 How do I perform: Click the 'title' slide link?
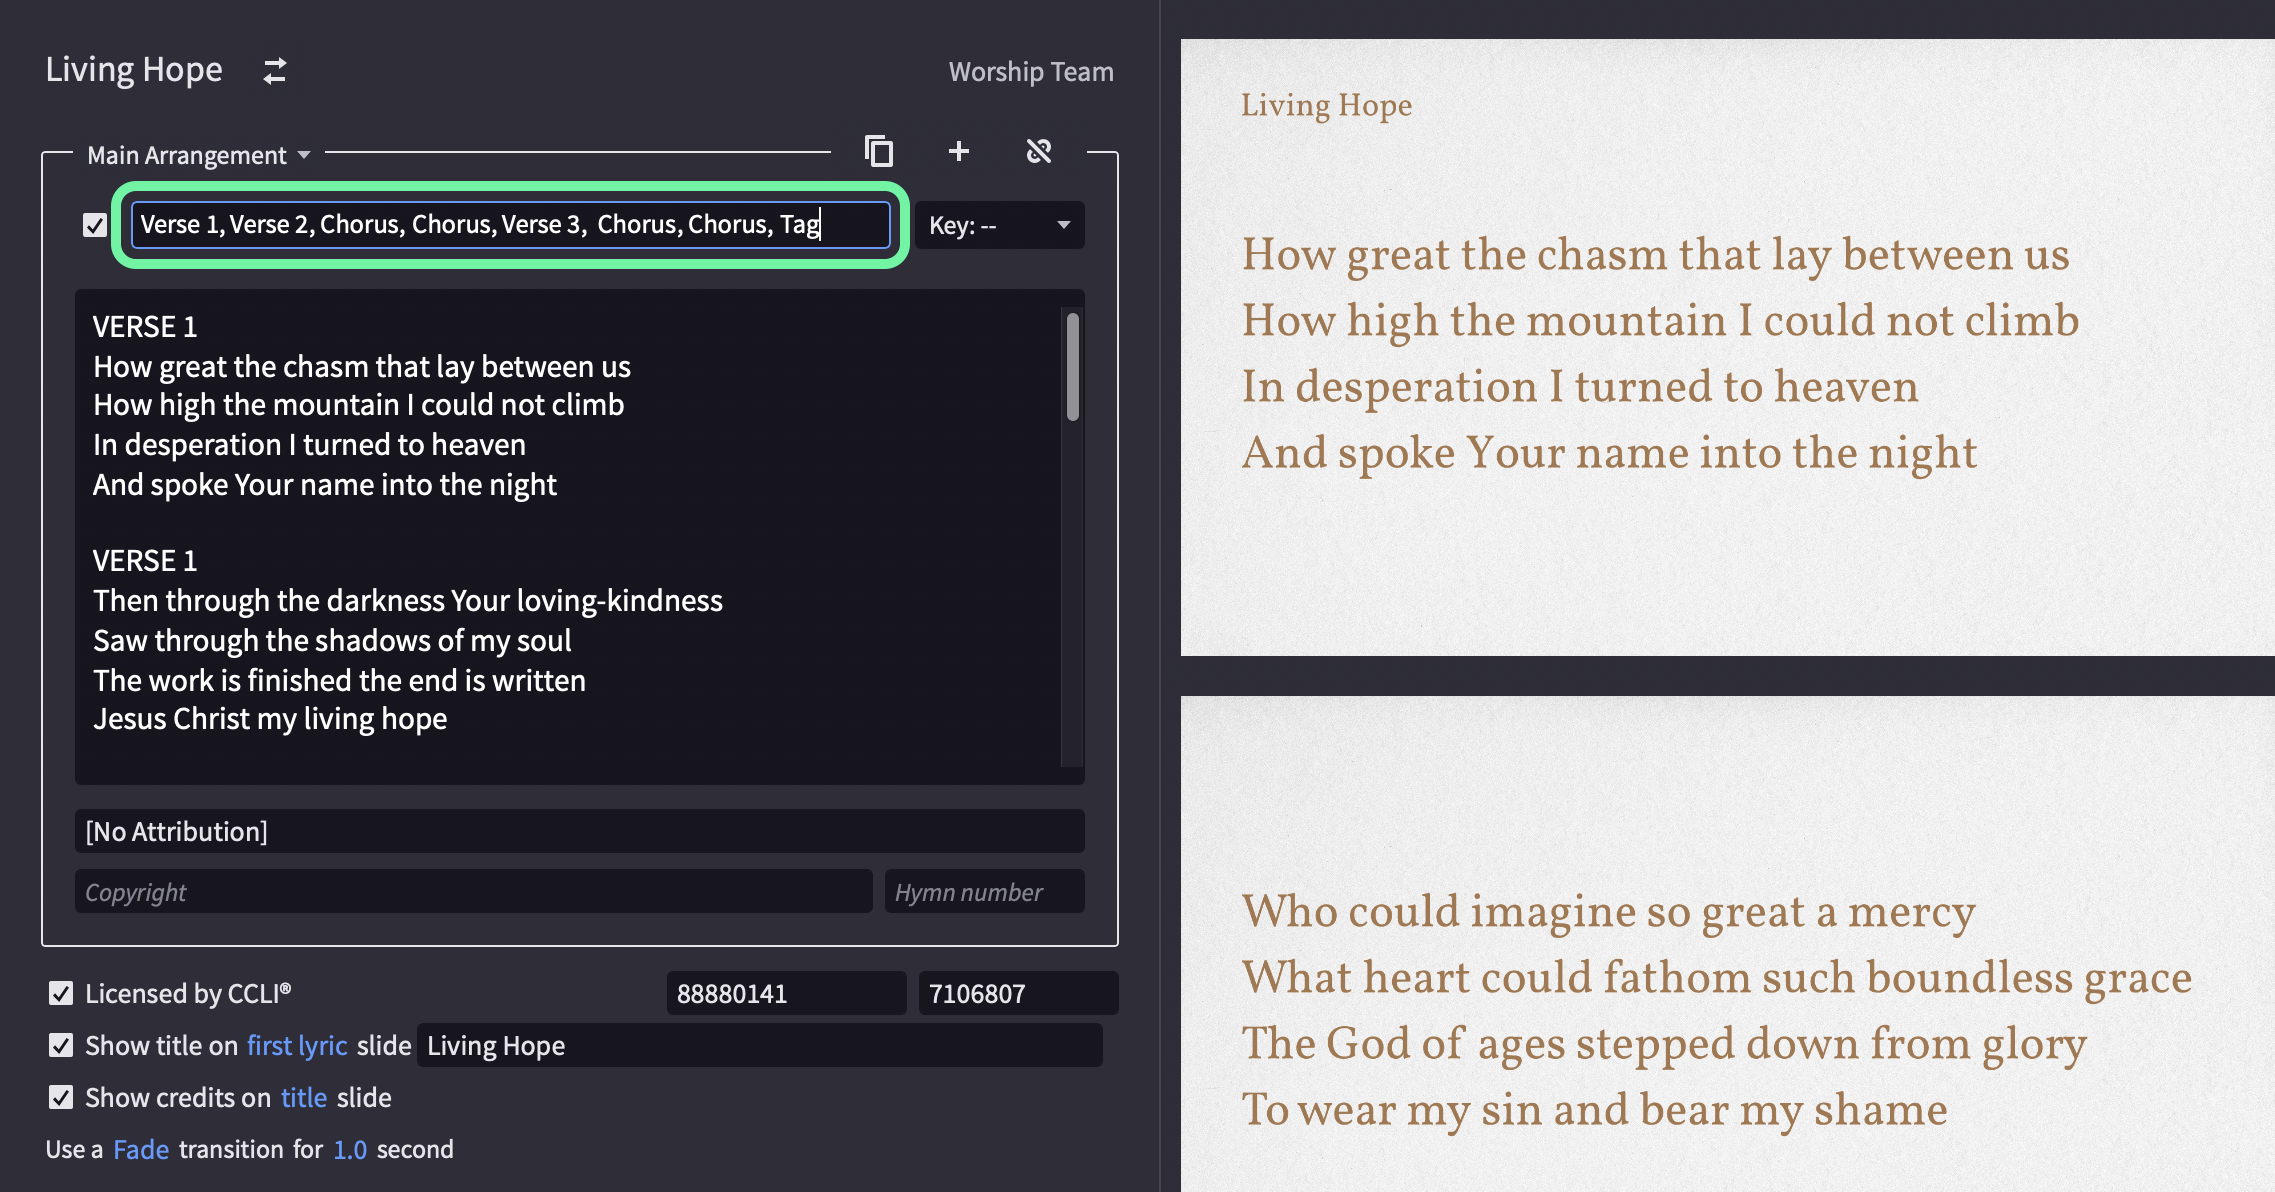[304, 1097]
